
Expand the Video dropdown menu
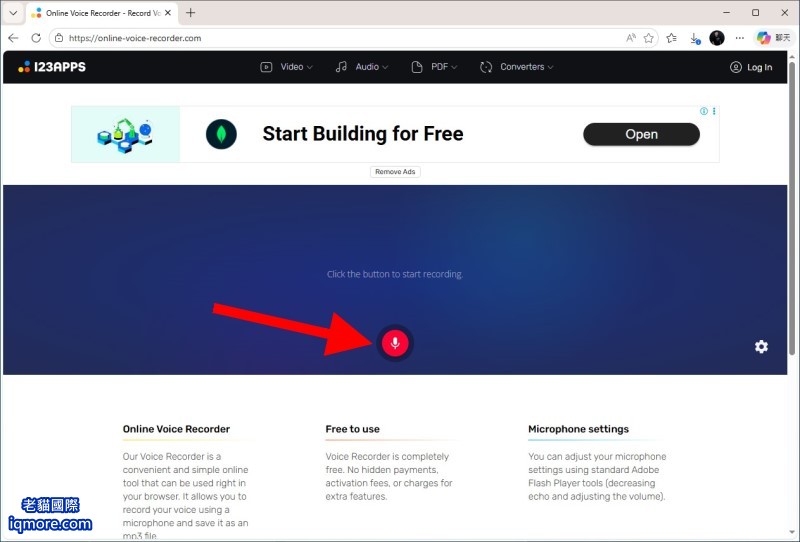point(287,67)
